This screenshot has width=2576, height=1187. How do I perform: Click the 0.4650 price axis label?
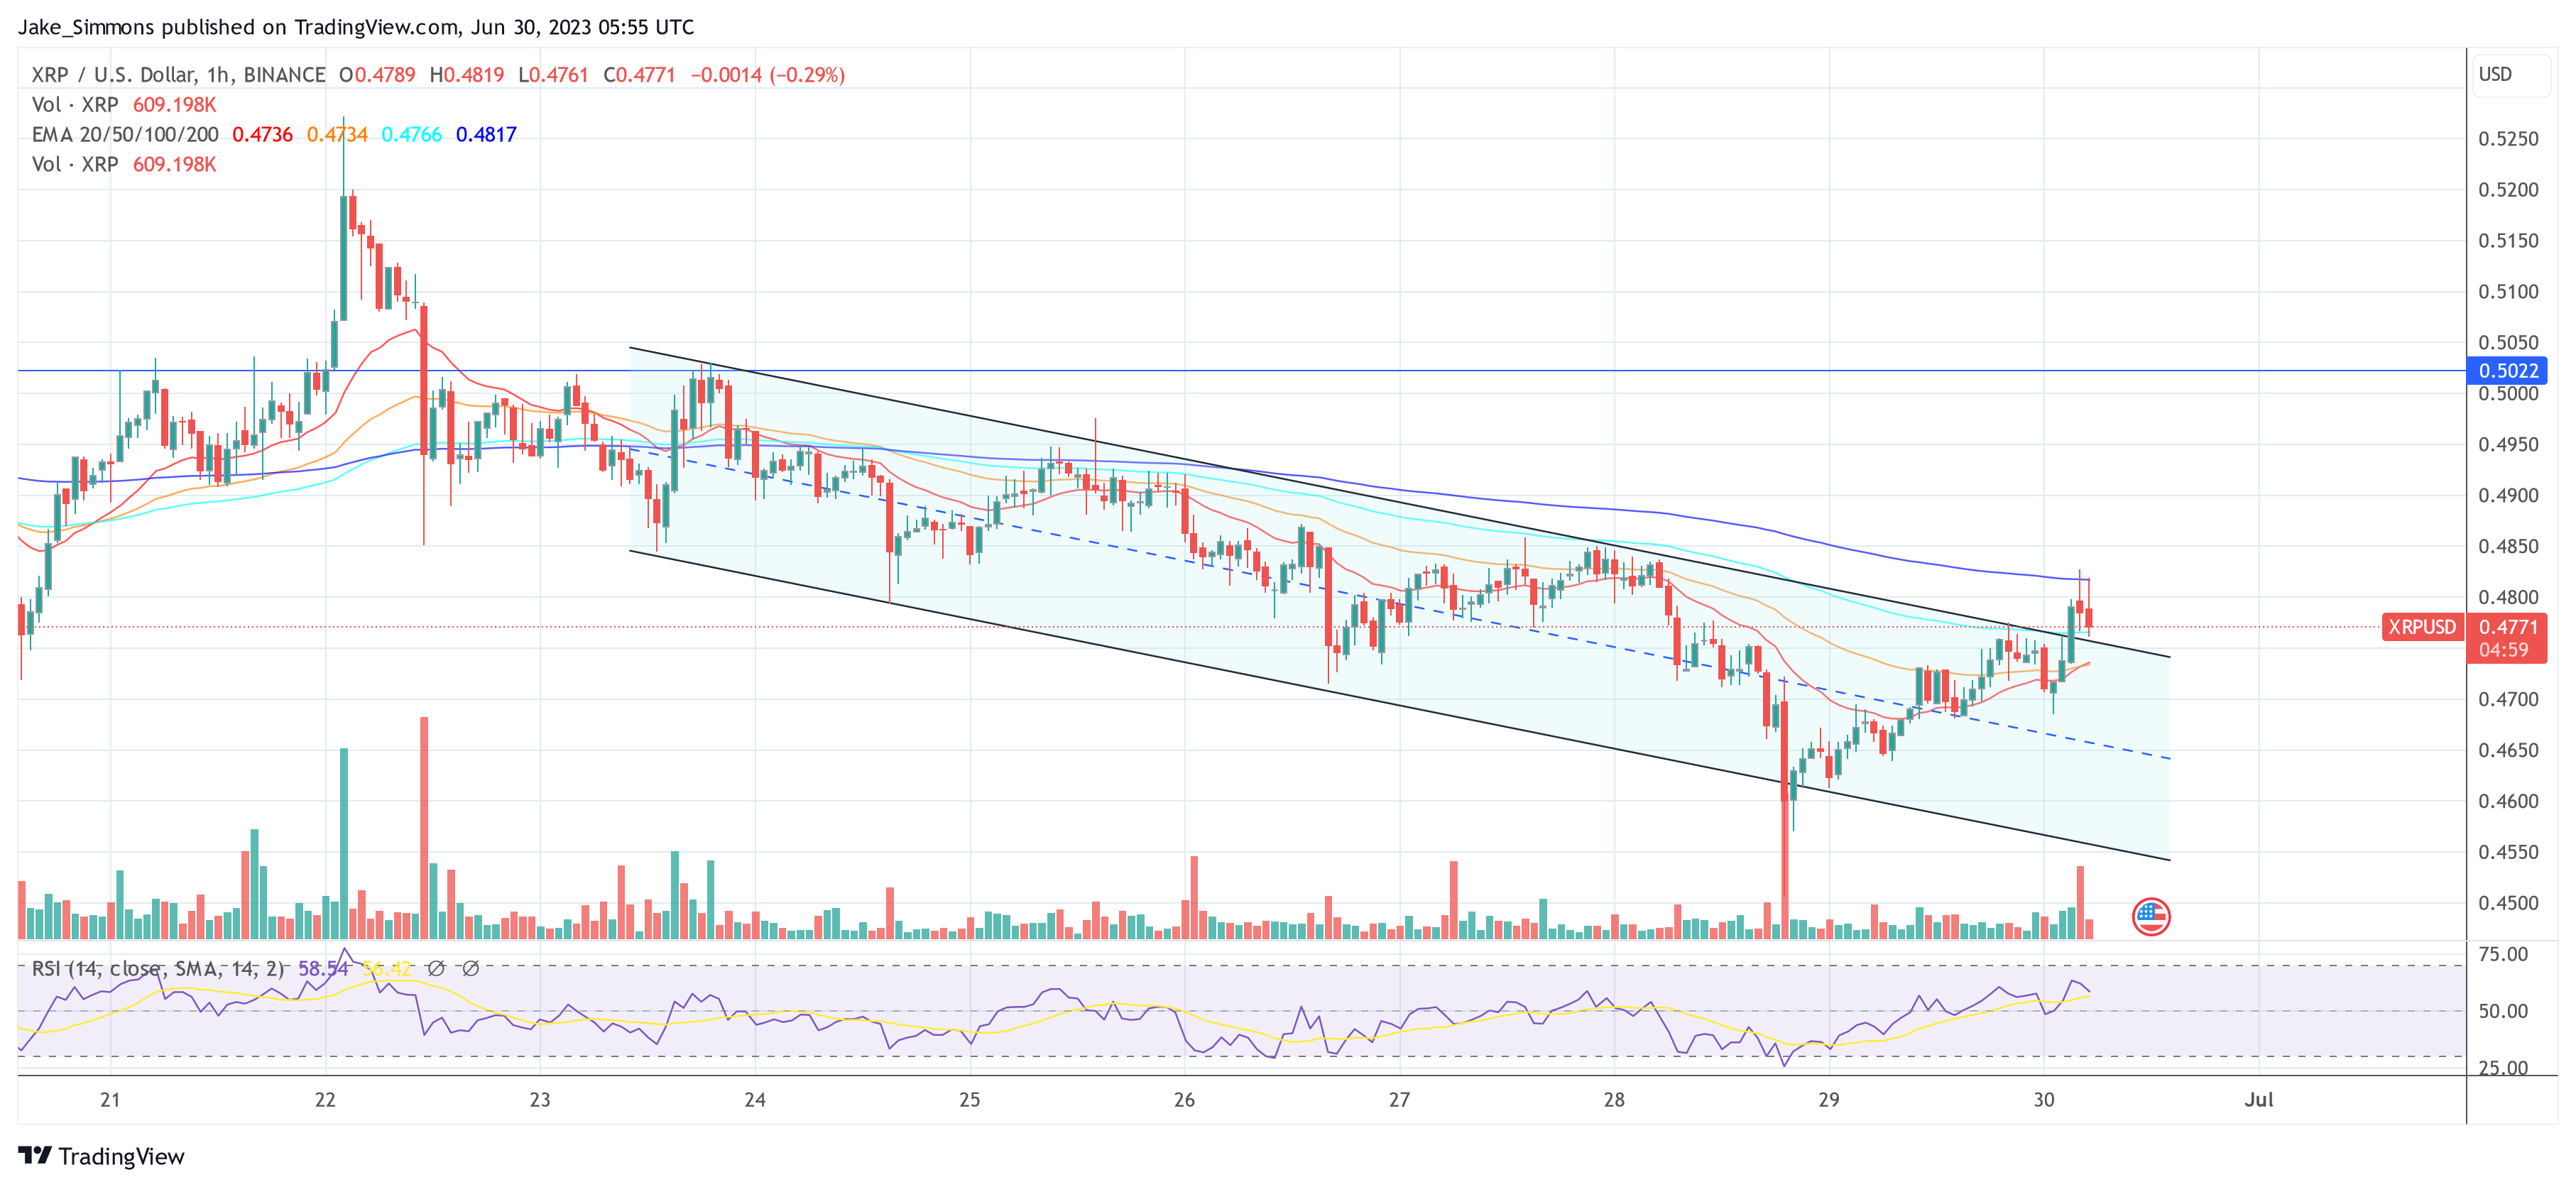[x=2508, y=750]
